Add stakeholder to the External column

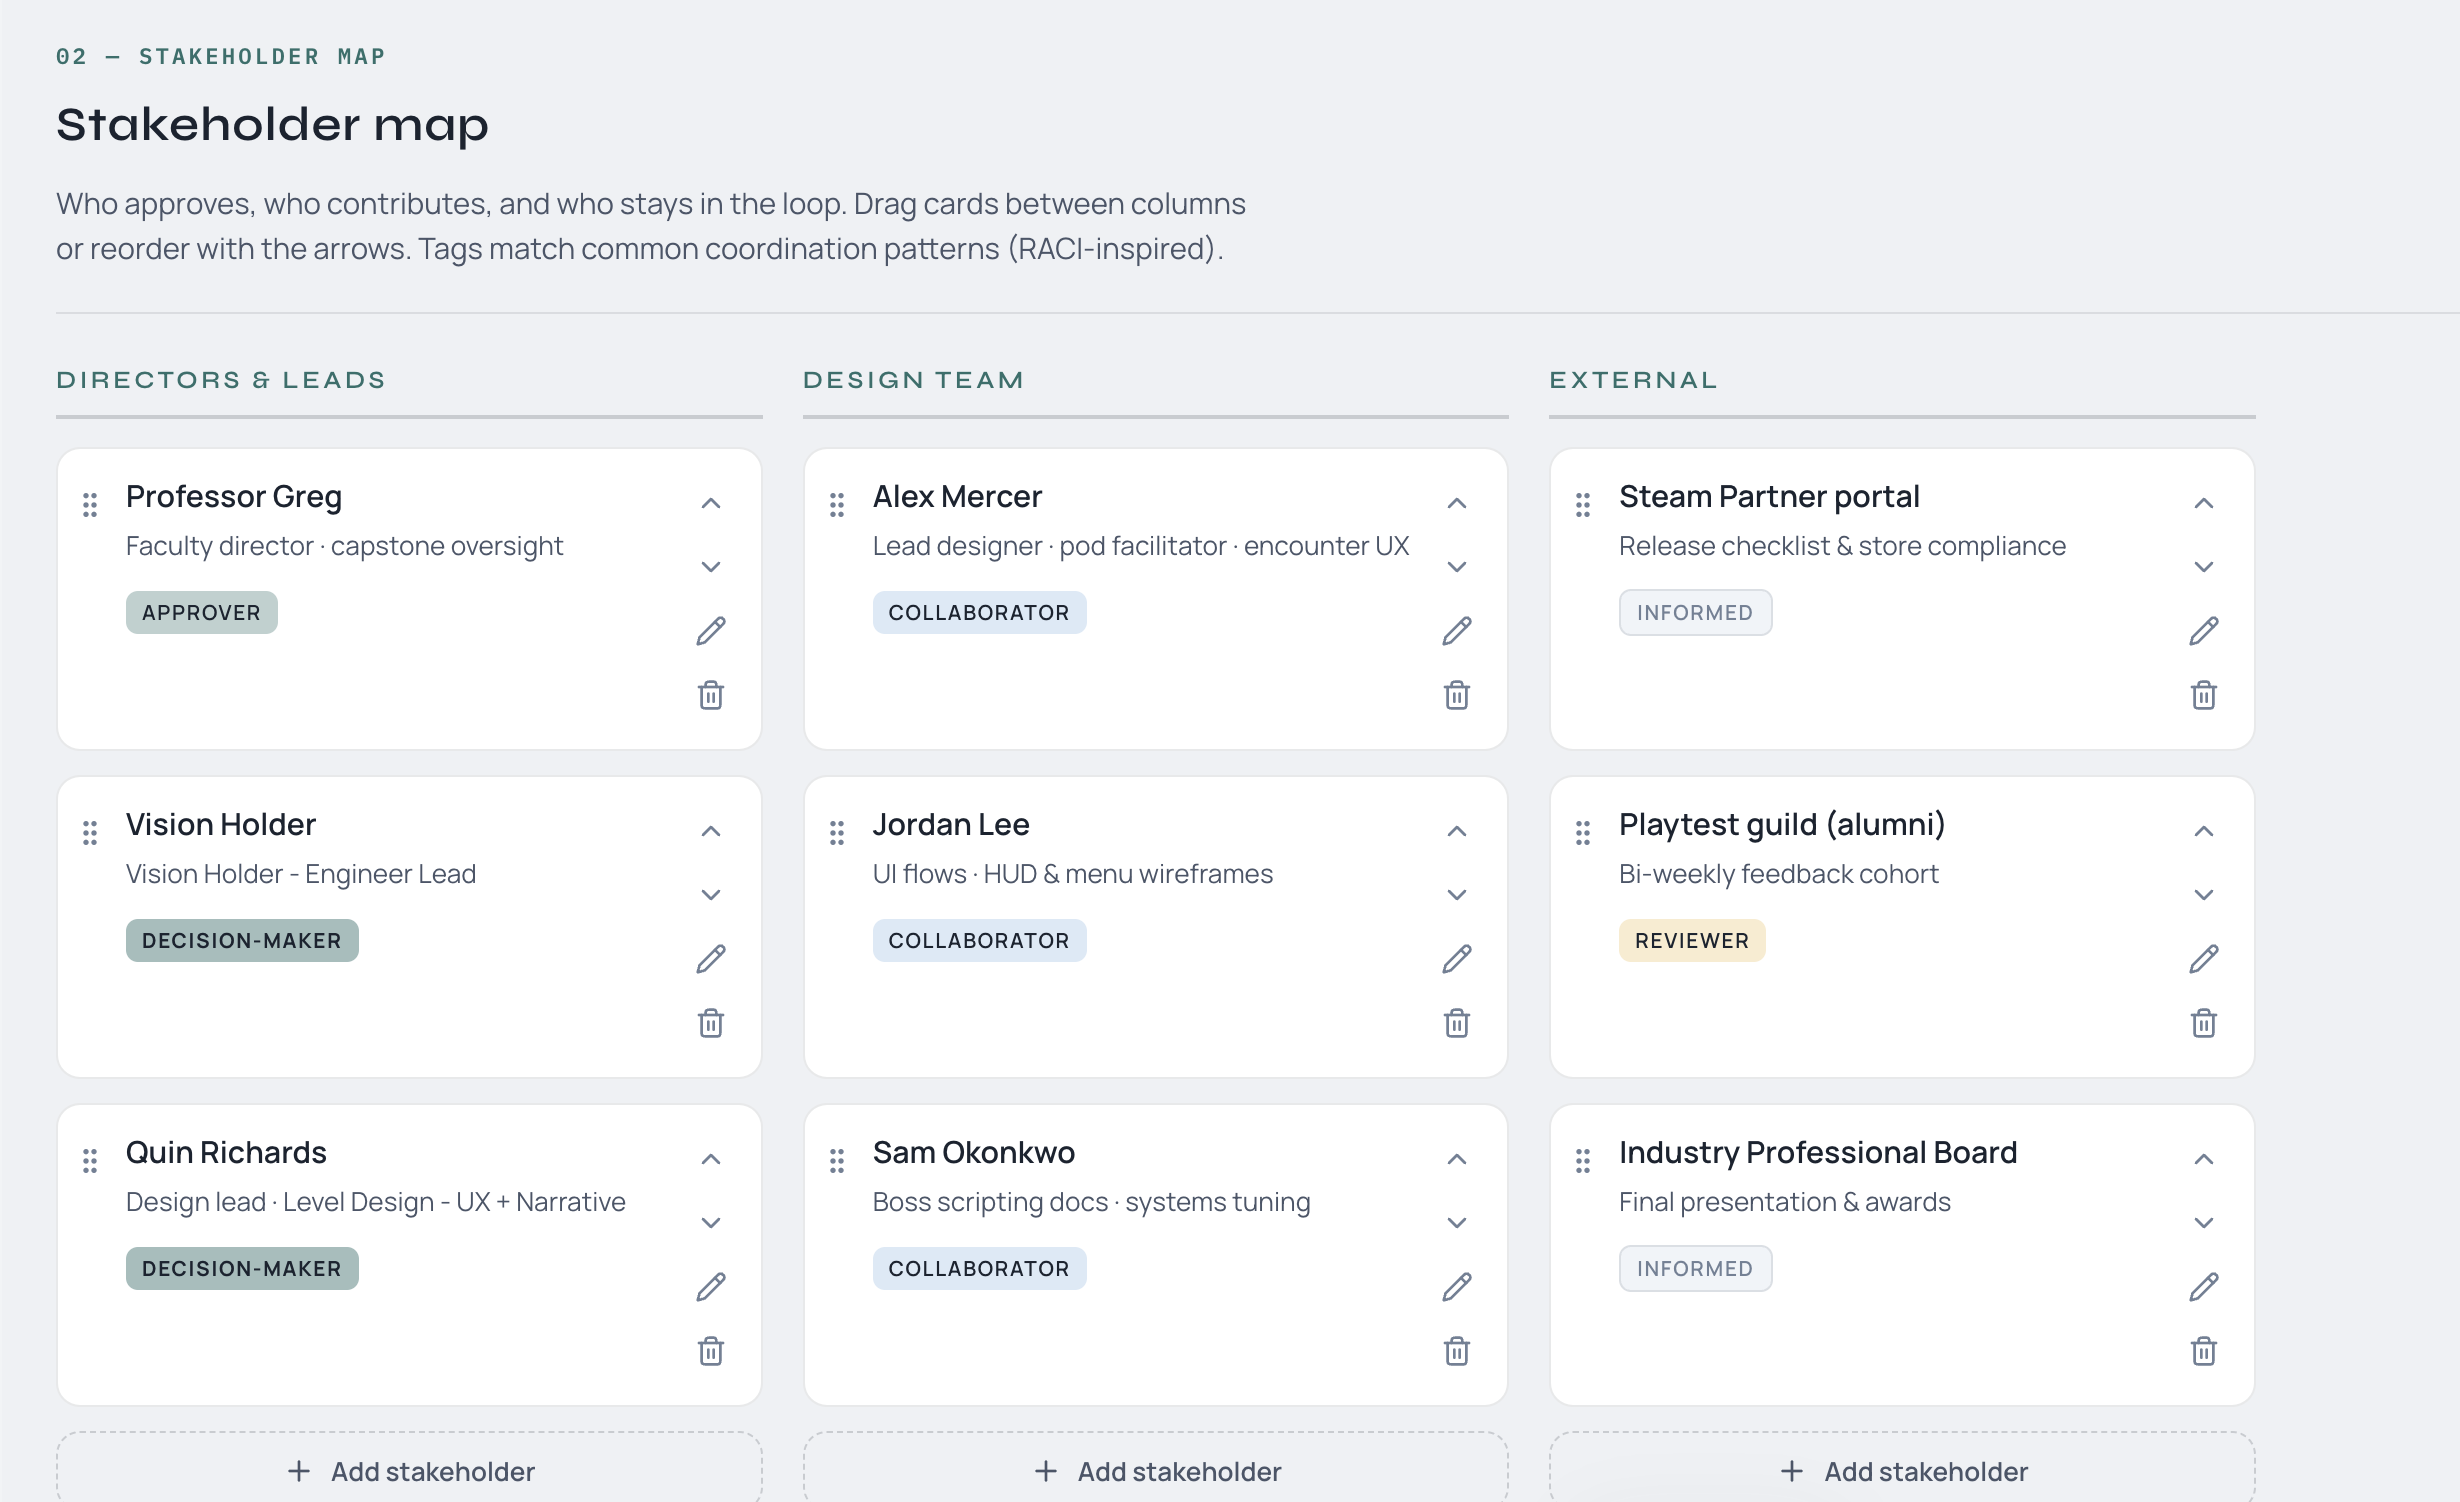[x=1902, y=1471]
